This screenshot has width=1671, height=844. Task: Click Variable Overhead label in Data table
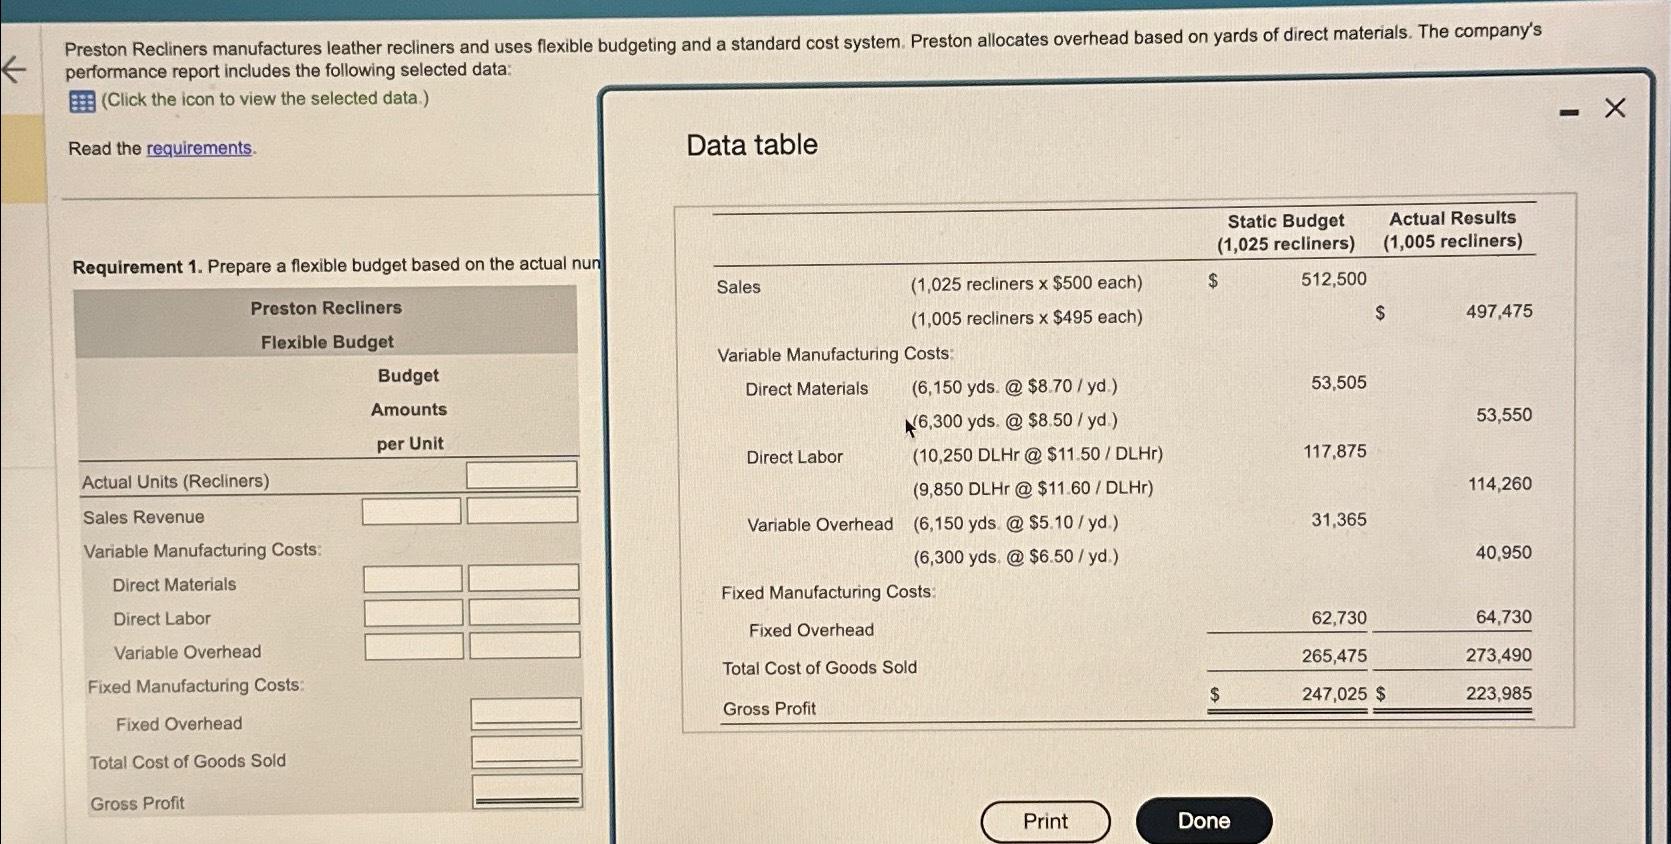[x=820, y=525]
